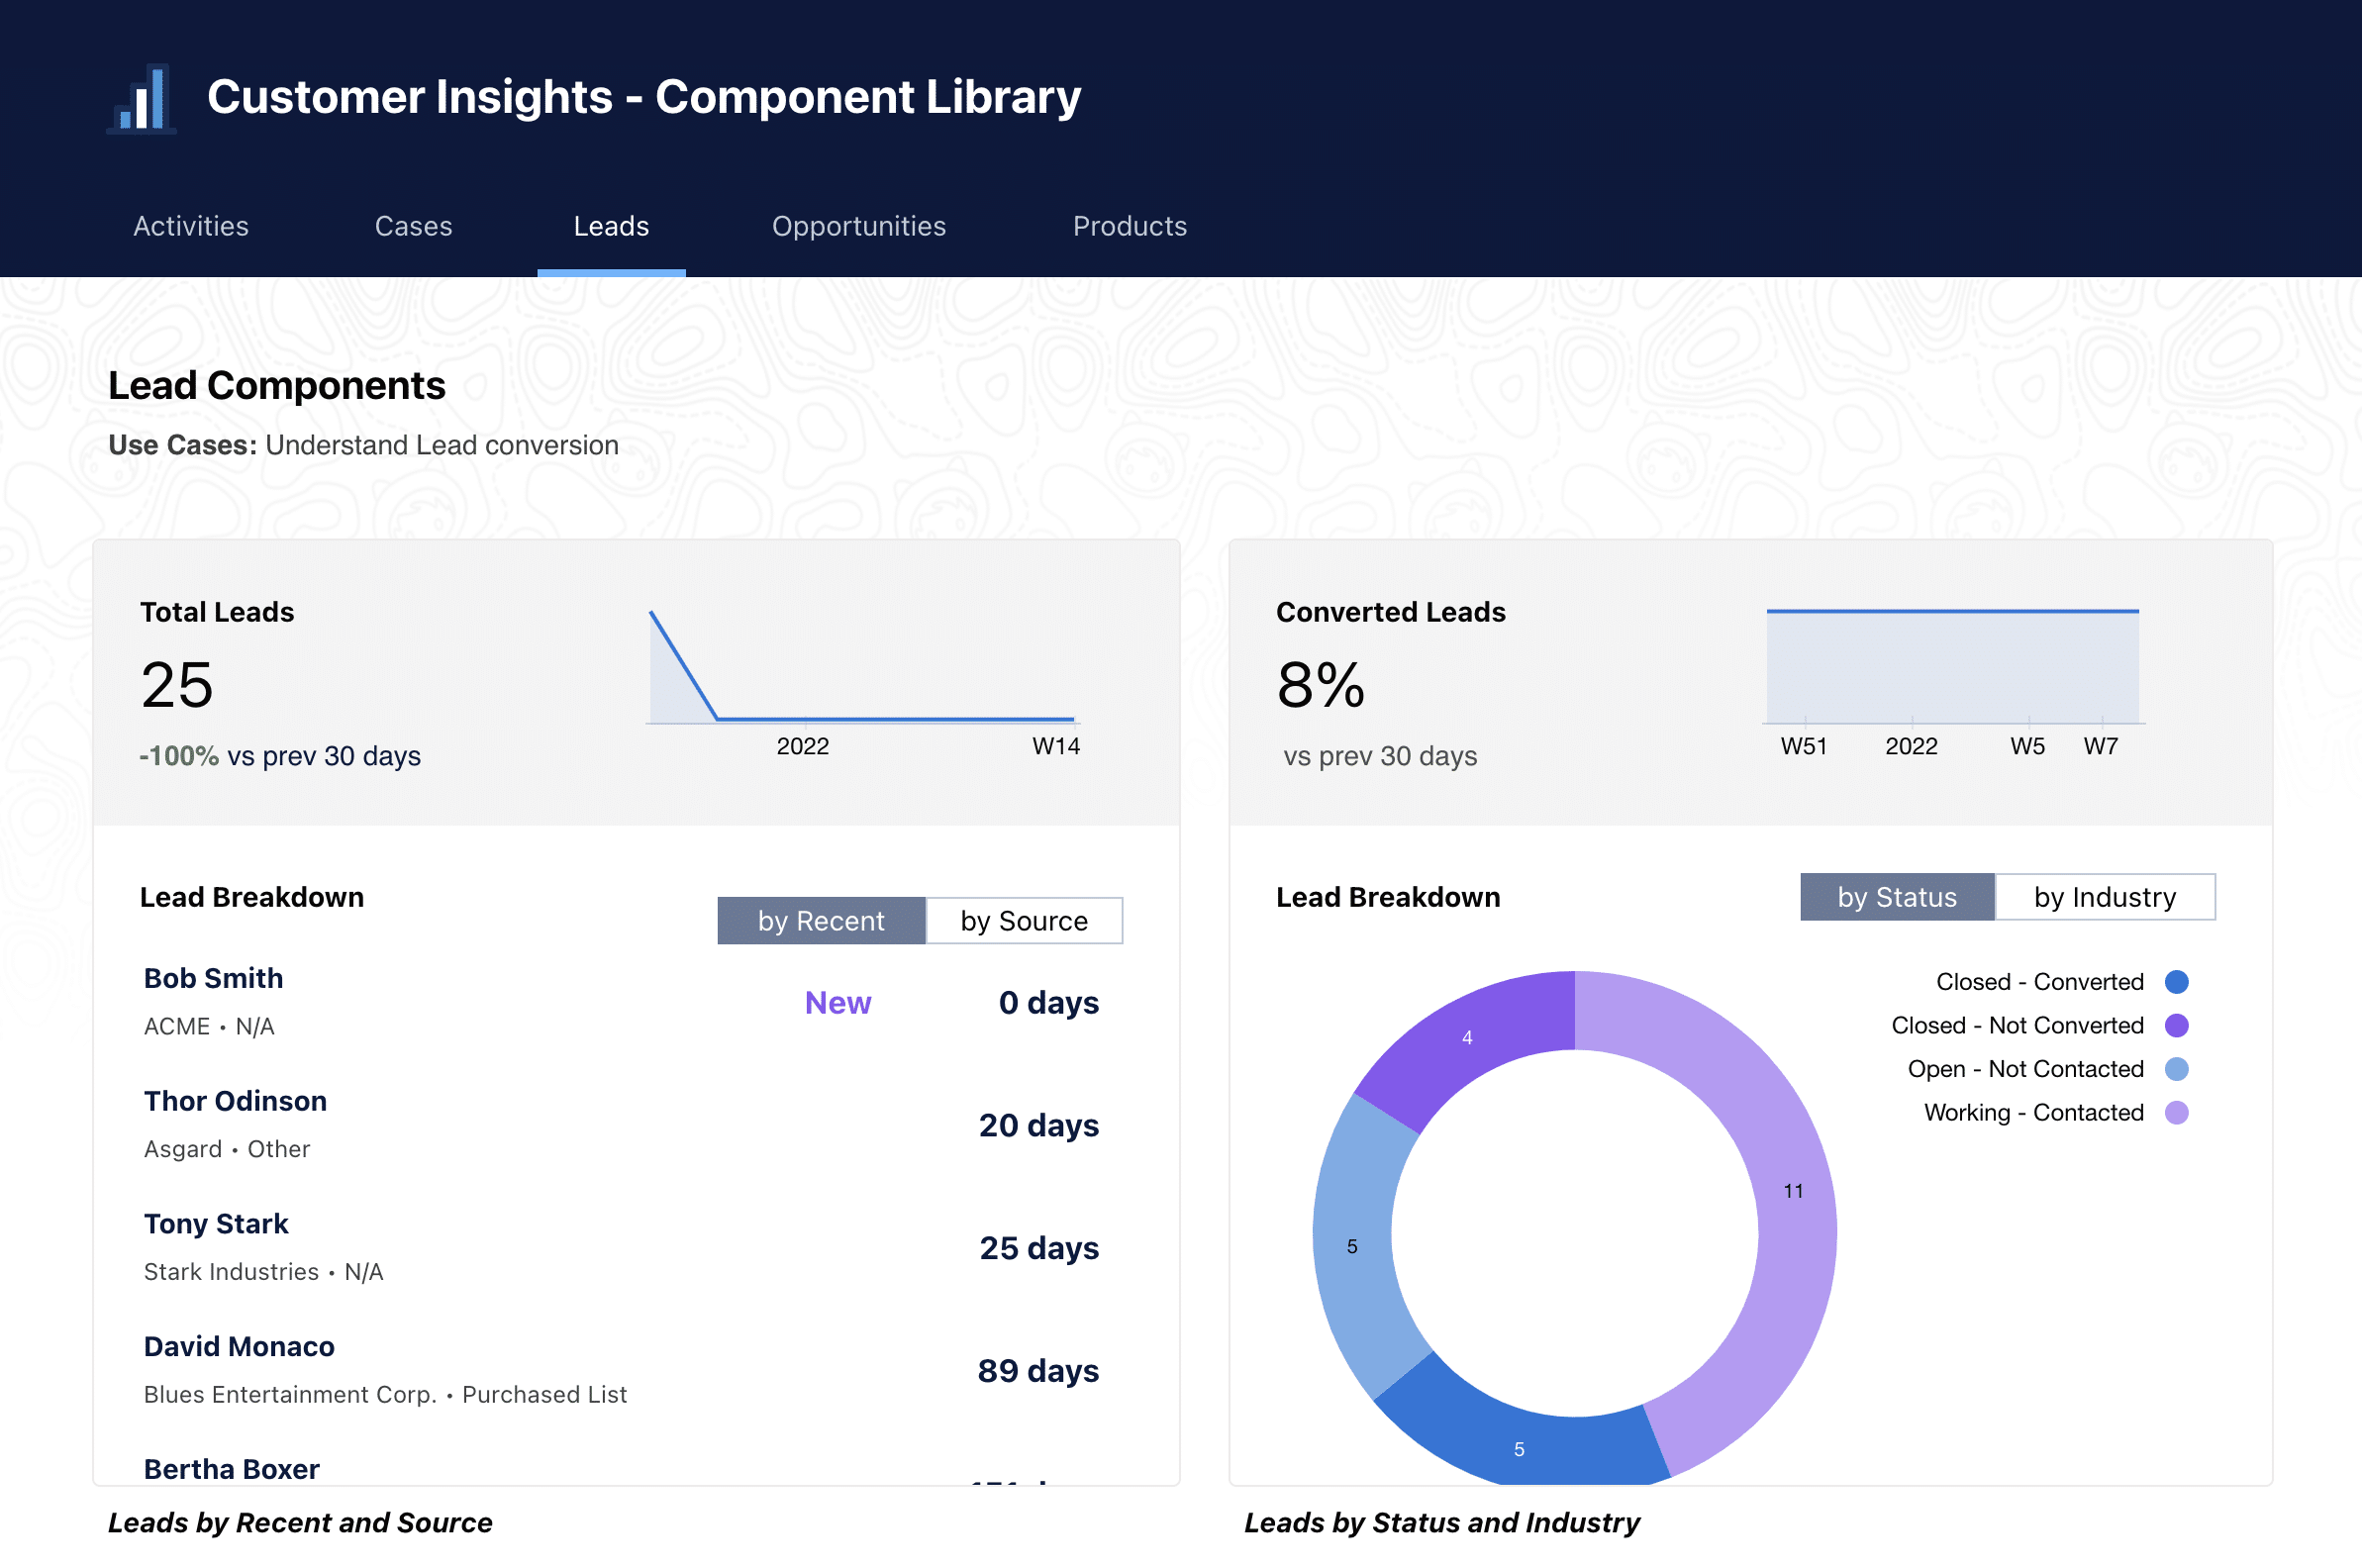
Task: Click the Closed - Converted legend dot
Action: 2176,982
